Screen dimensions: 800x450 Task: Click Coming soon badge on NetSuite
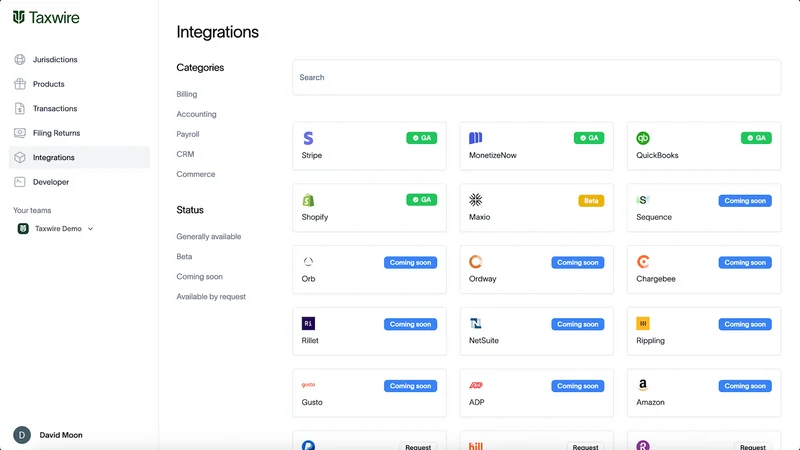click(578, 324)
